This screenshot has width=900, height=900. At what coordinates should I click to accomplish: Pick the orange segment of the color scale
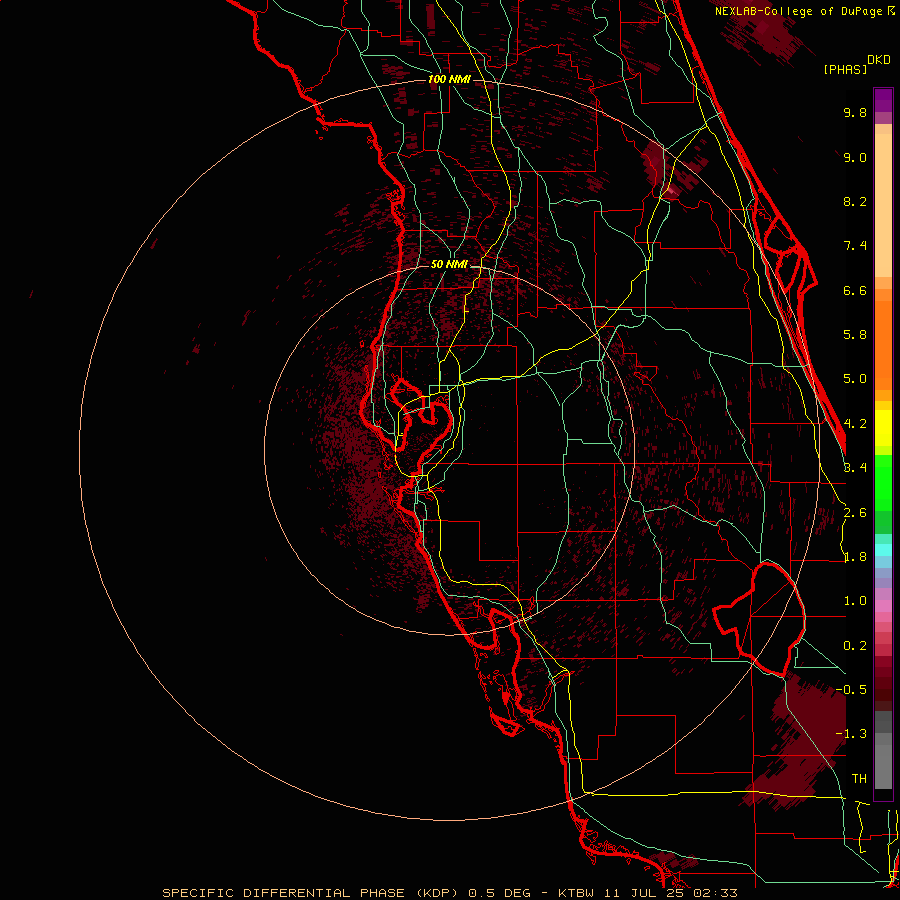(x=883, y=344)
